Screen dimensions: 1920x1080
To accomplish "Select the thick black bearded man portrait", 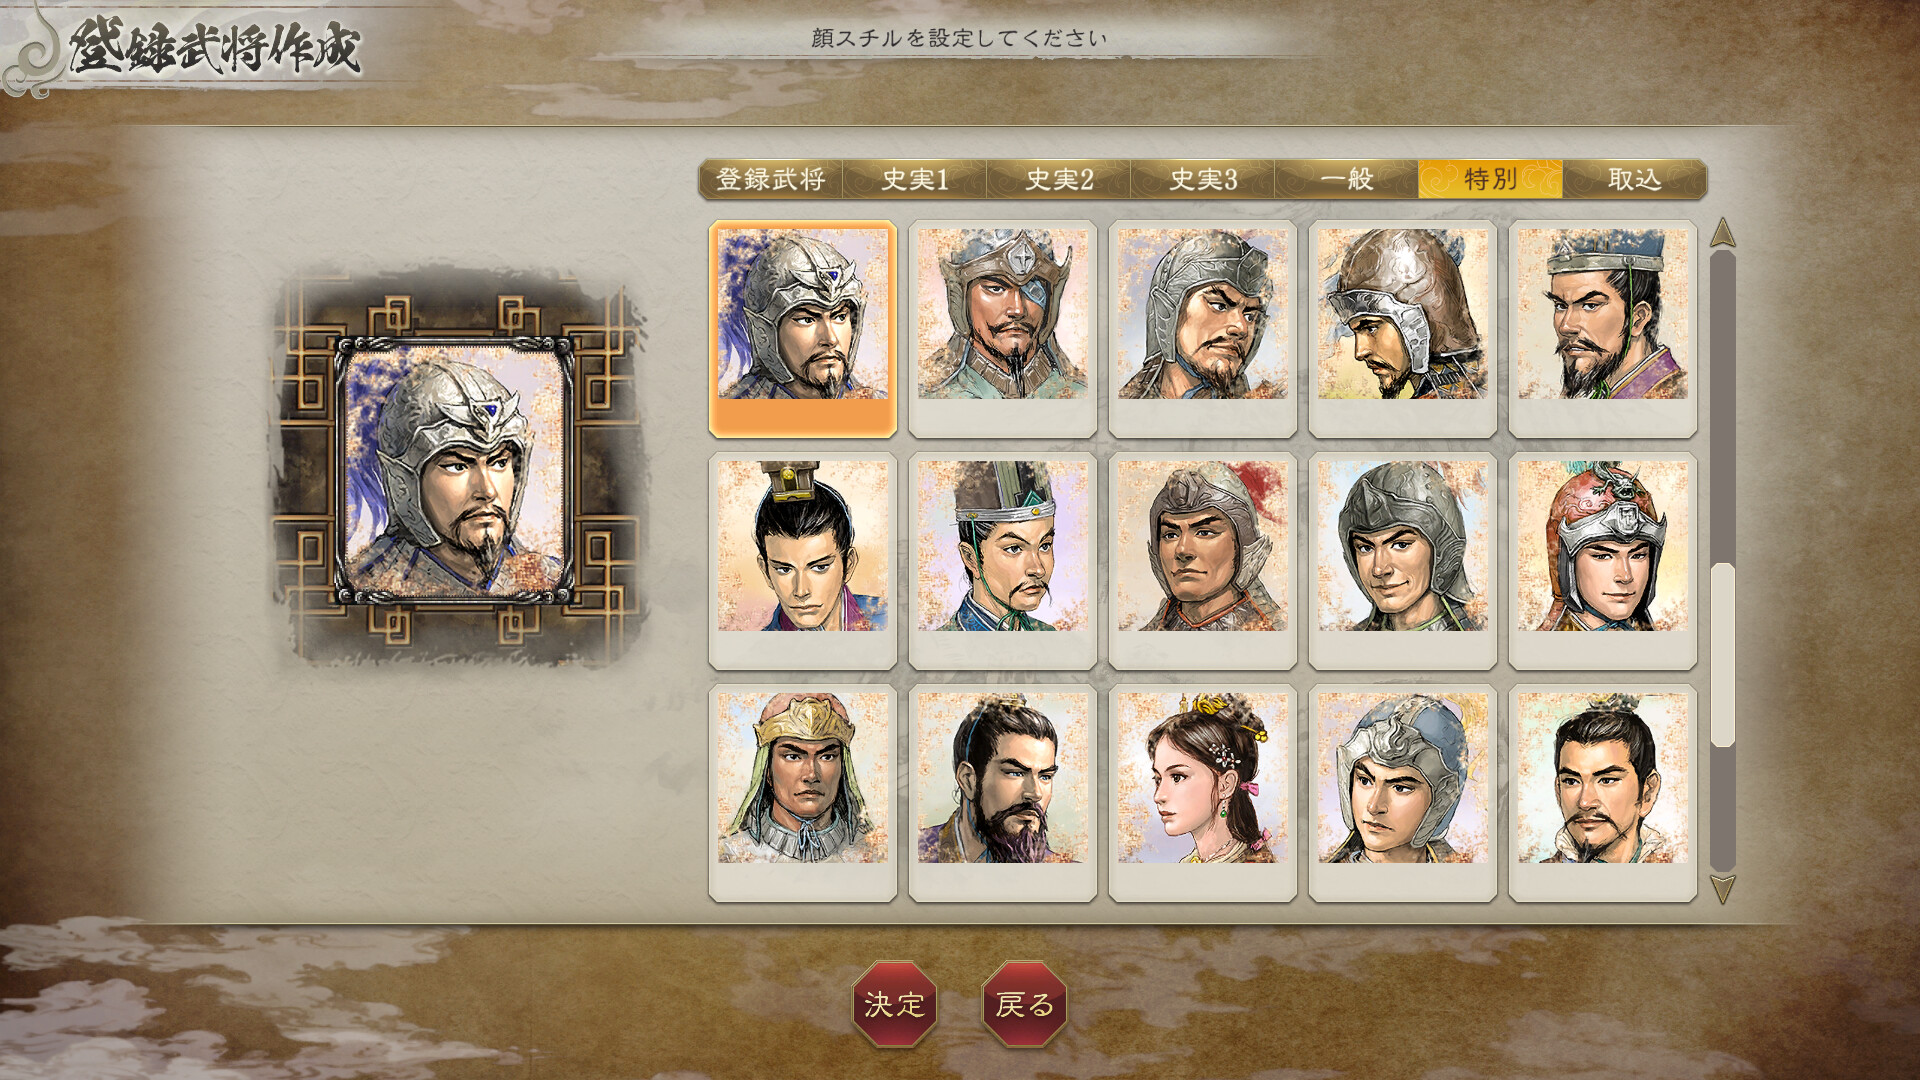I will (1003, 793).
